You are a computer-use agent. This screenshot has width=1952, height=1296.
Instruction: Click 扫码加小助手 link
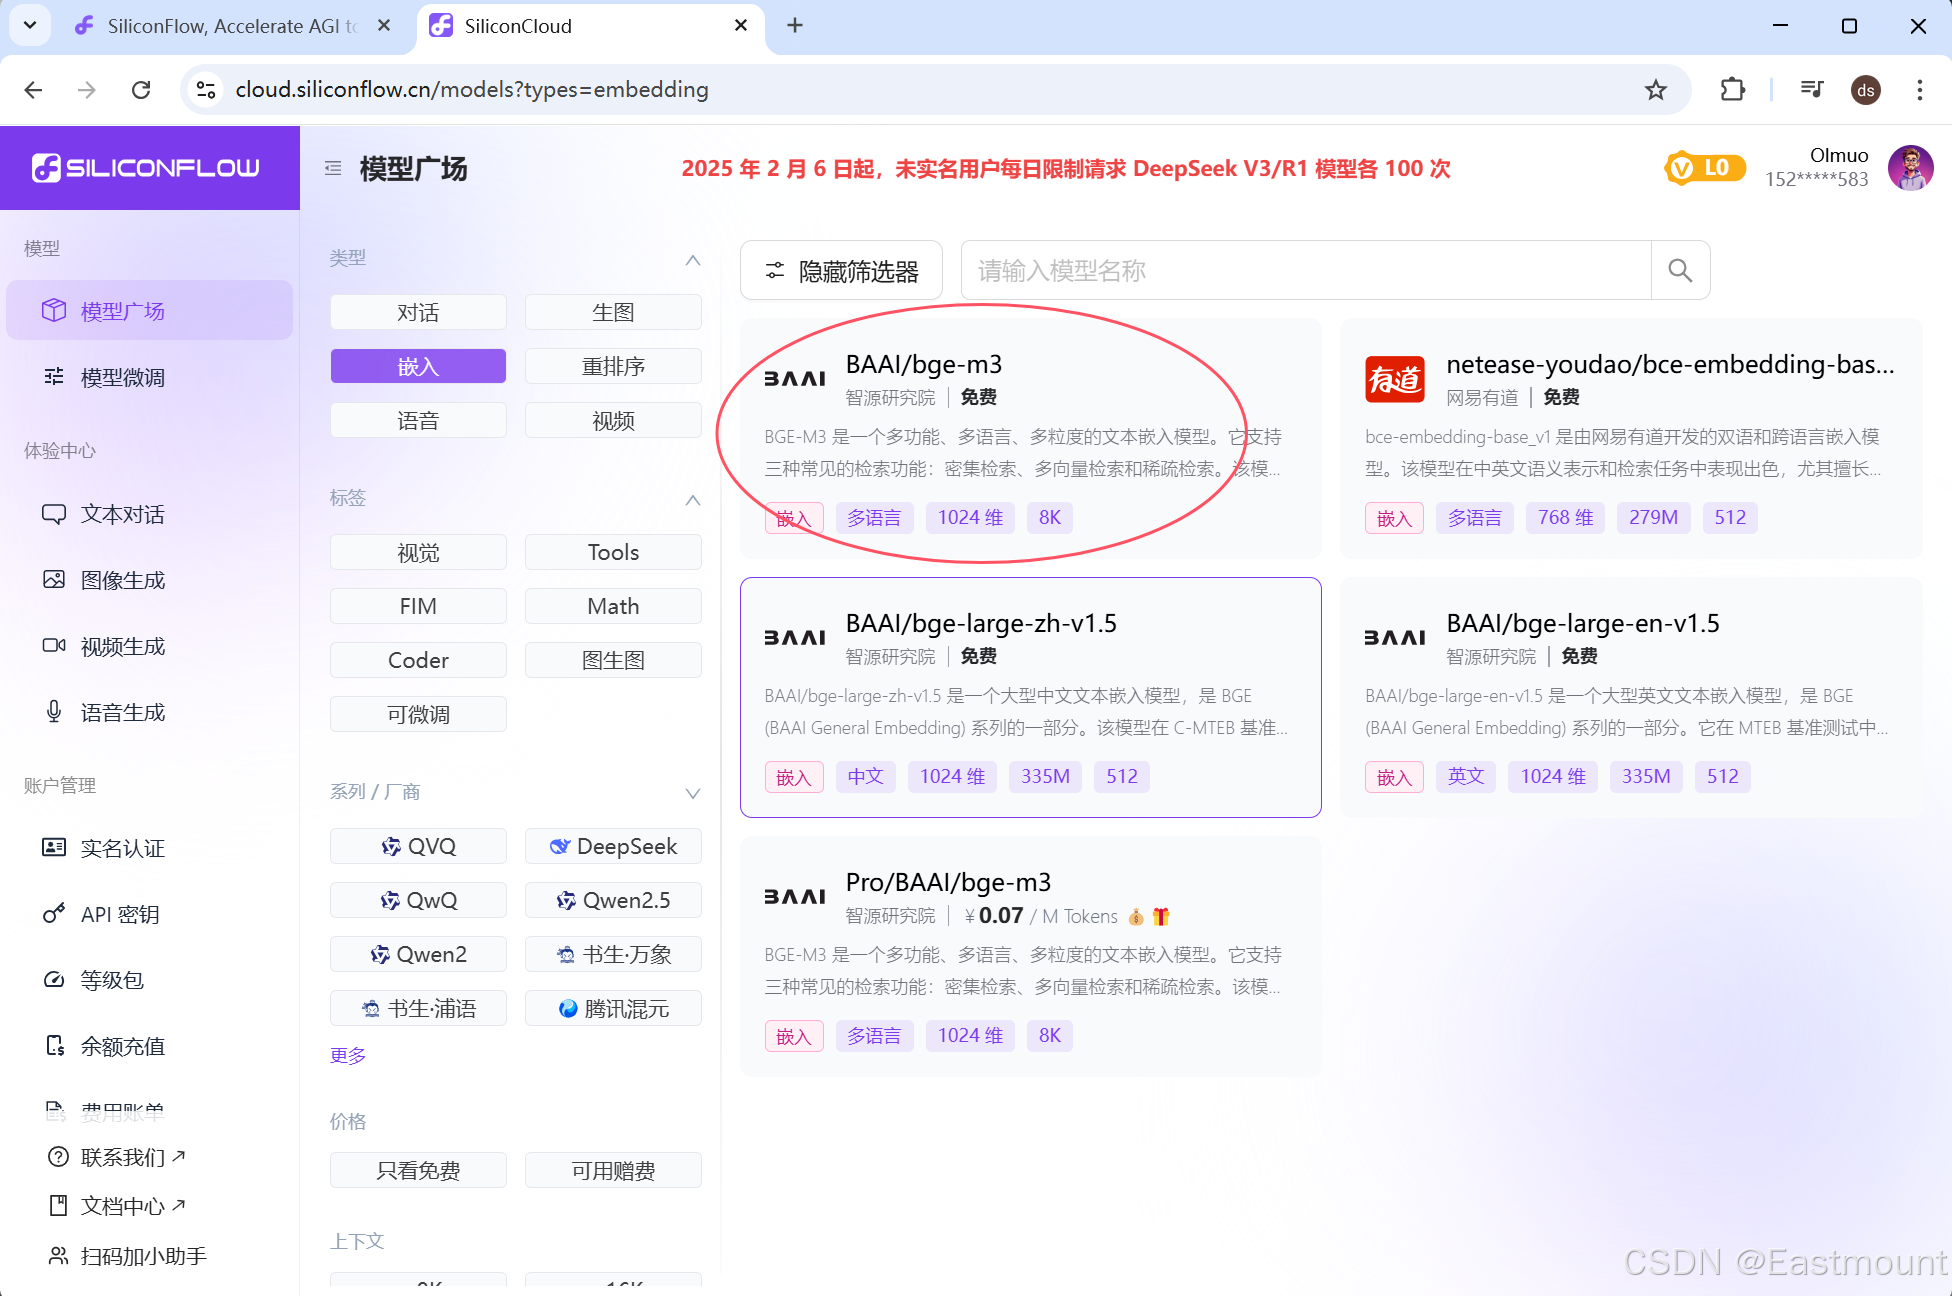pos(127,1256)
